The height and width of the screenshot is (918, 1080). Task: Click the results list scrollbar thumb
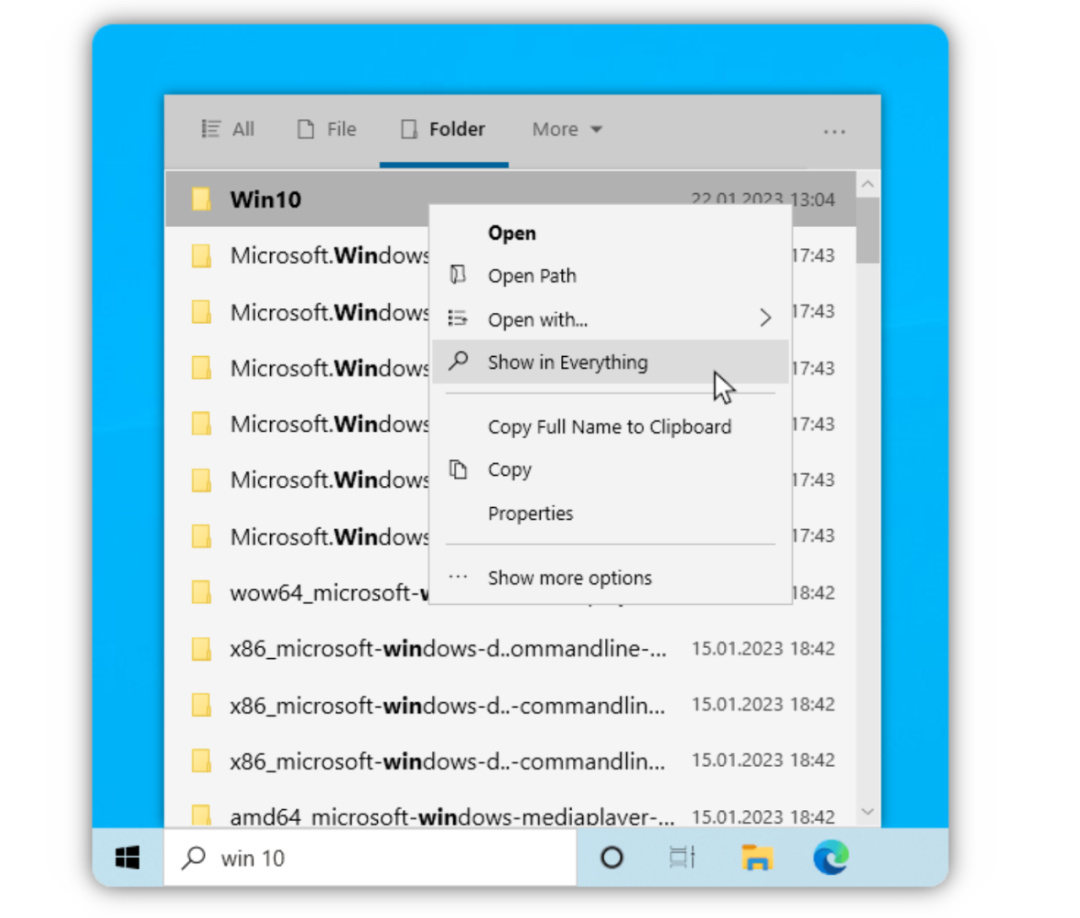[868, 231]
